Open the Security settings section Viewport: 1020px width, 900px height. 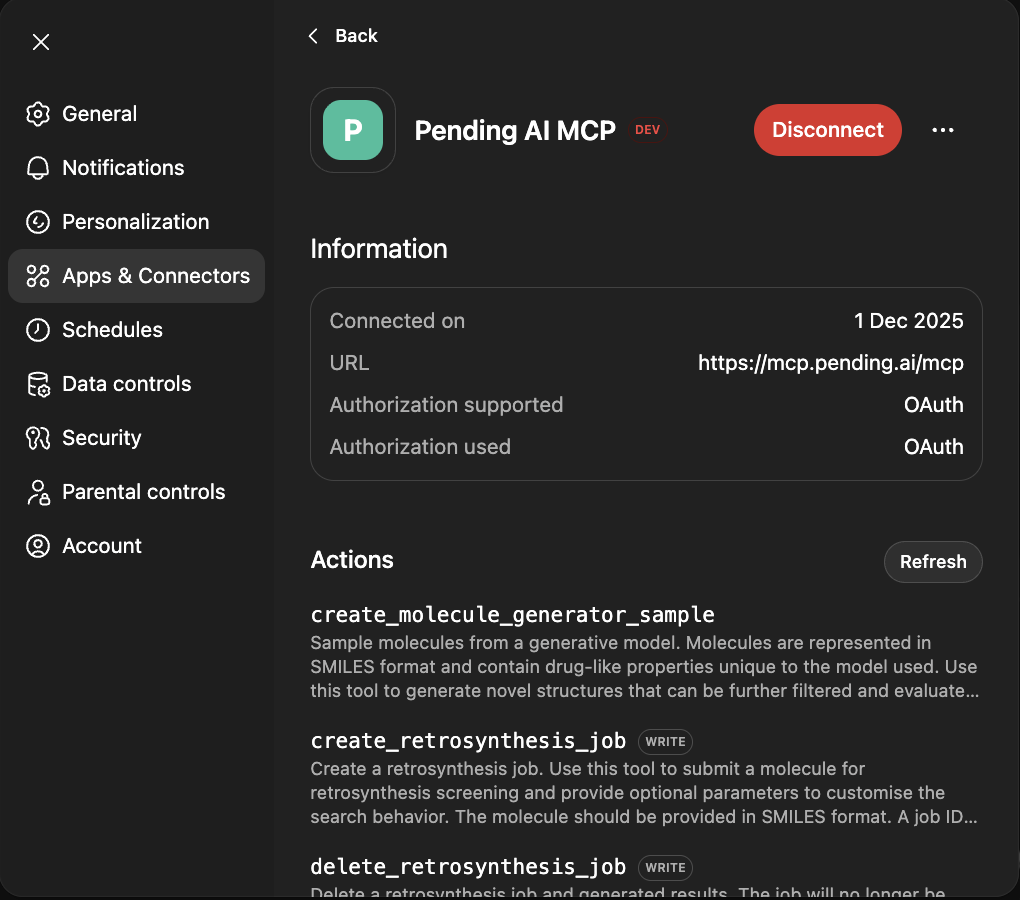coord(101,438)
